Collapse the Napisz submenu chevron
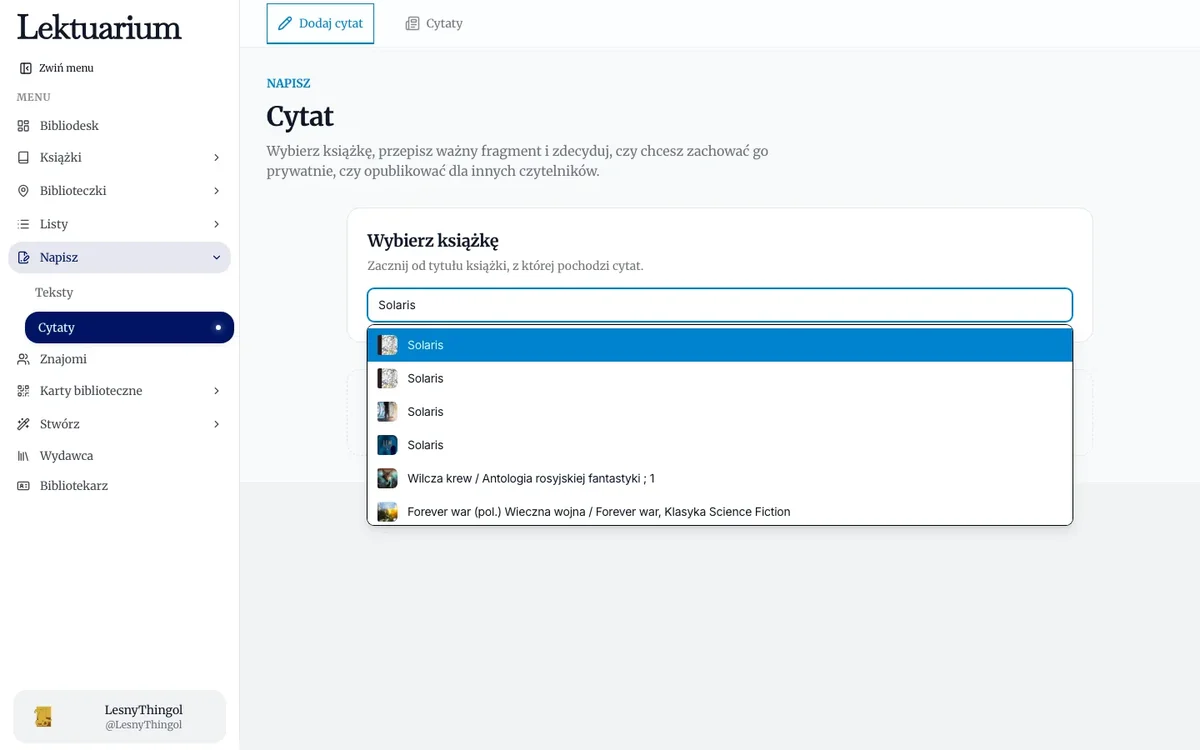1200x750 pixels. coord(217,258)
